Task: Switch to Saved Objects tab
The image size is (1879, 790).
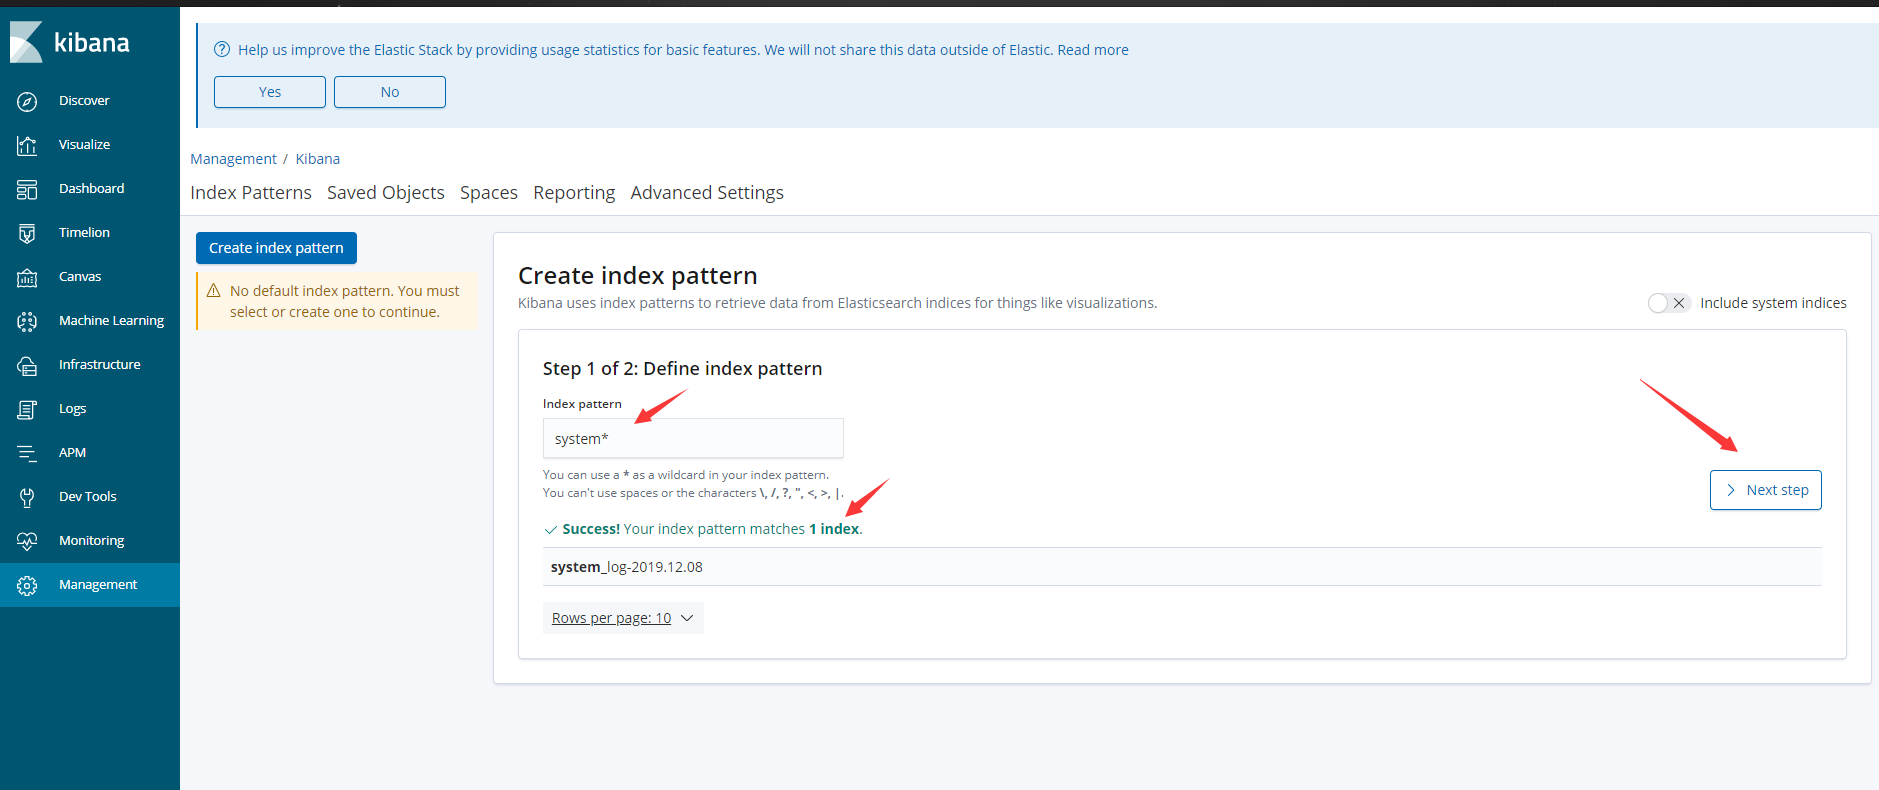Action: pyautogui.click(x=386, y=193)
